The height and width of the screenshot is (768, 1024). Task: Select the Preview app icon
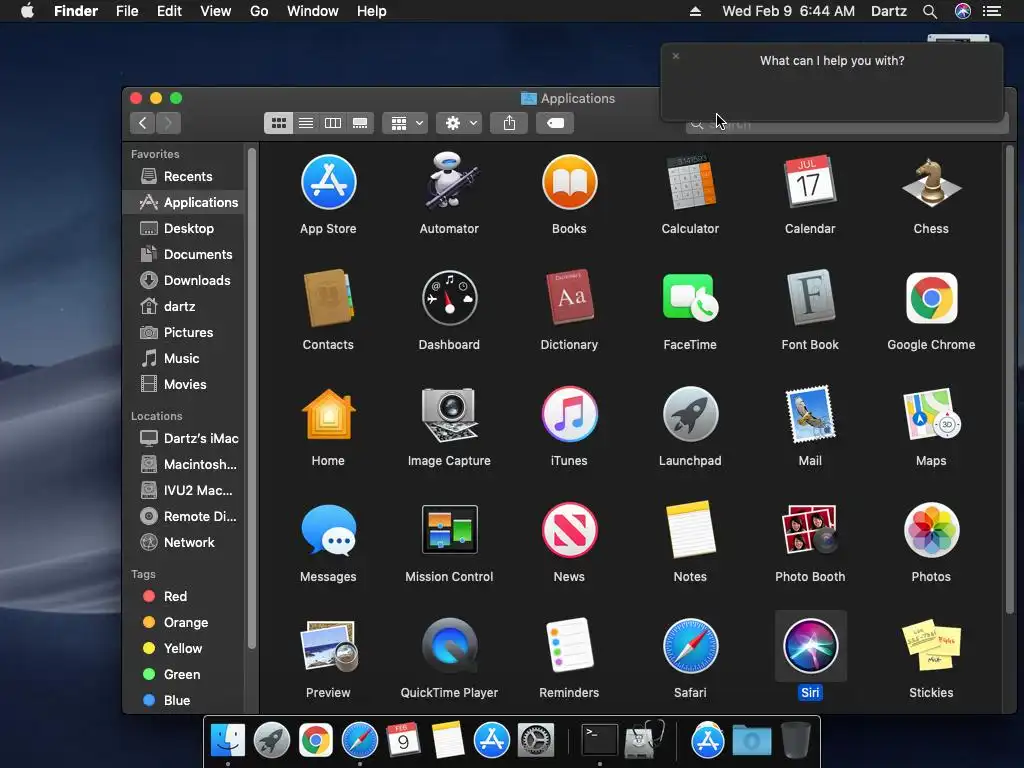[x=328, y=646]
